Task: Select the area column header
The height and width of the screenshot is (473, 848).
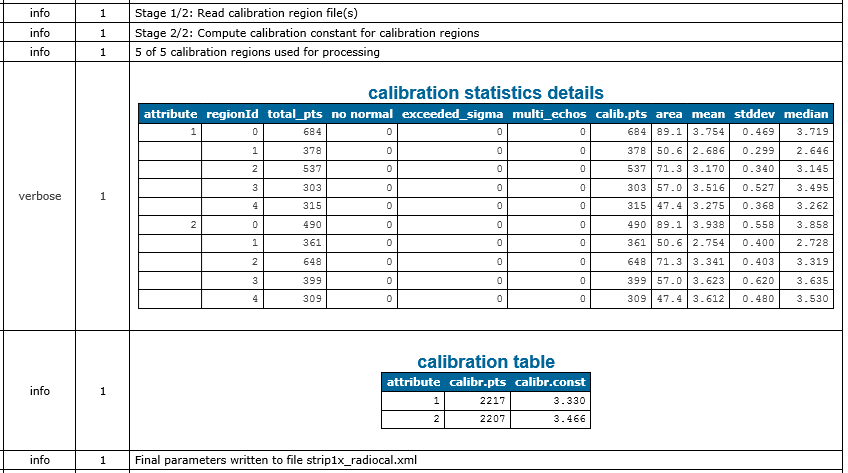Action: (669, 114)
